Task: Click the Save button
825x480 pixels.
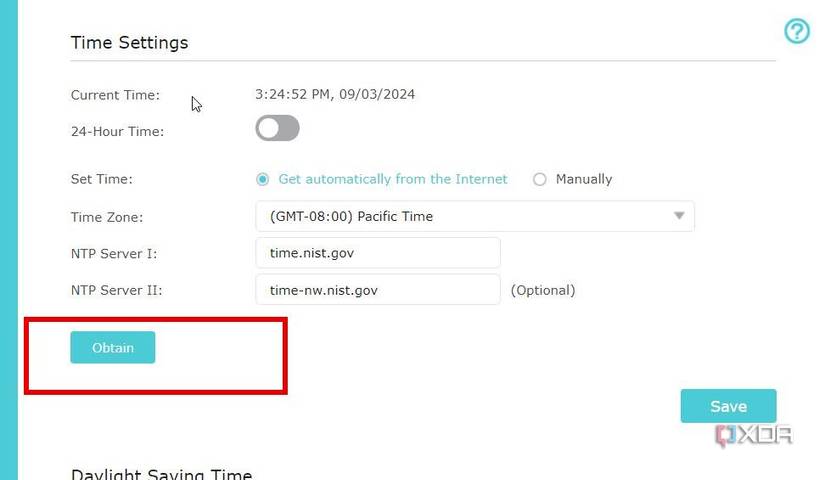Action: click(x=728, y=406)
